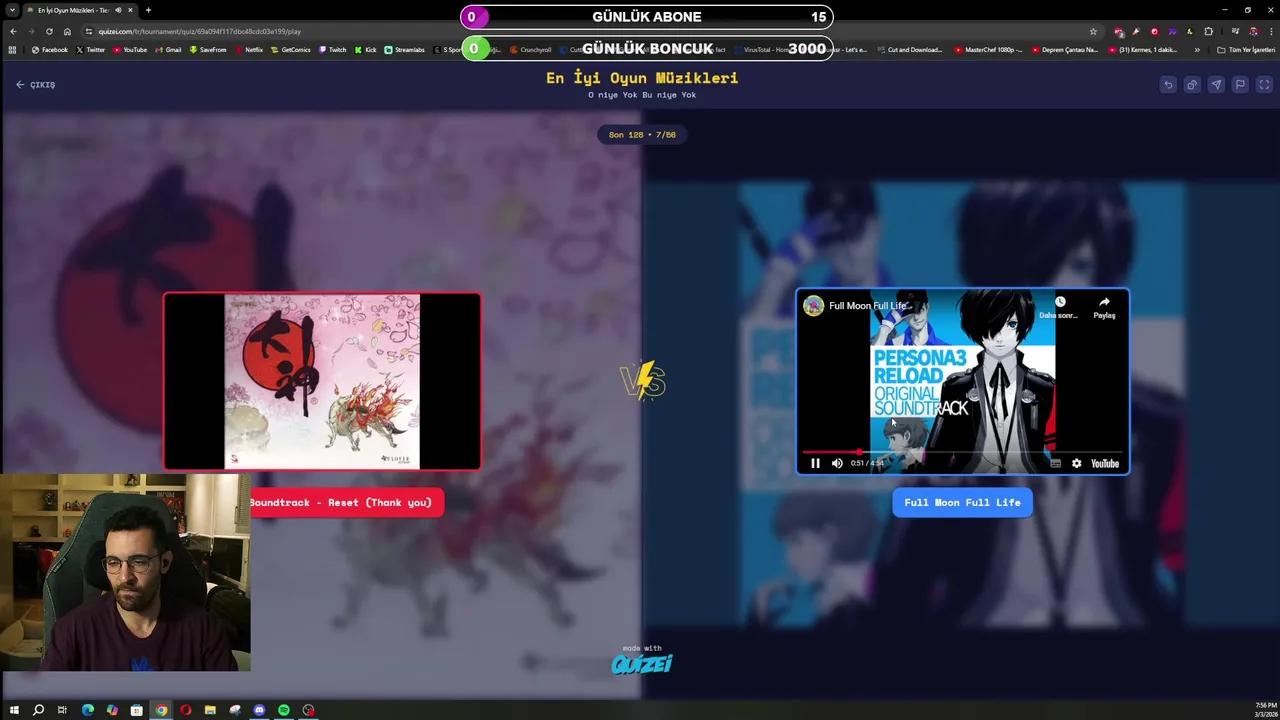Open Microsoft Store from taskbar

[x=137, y=710]
